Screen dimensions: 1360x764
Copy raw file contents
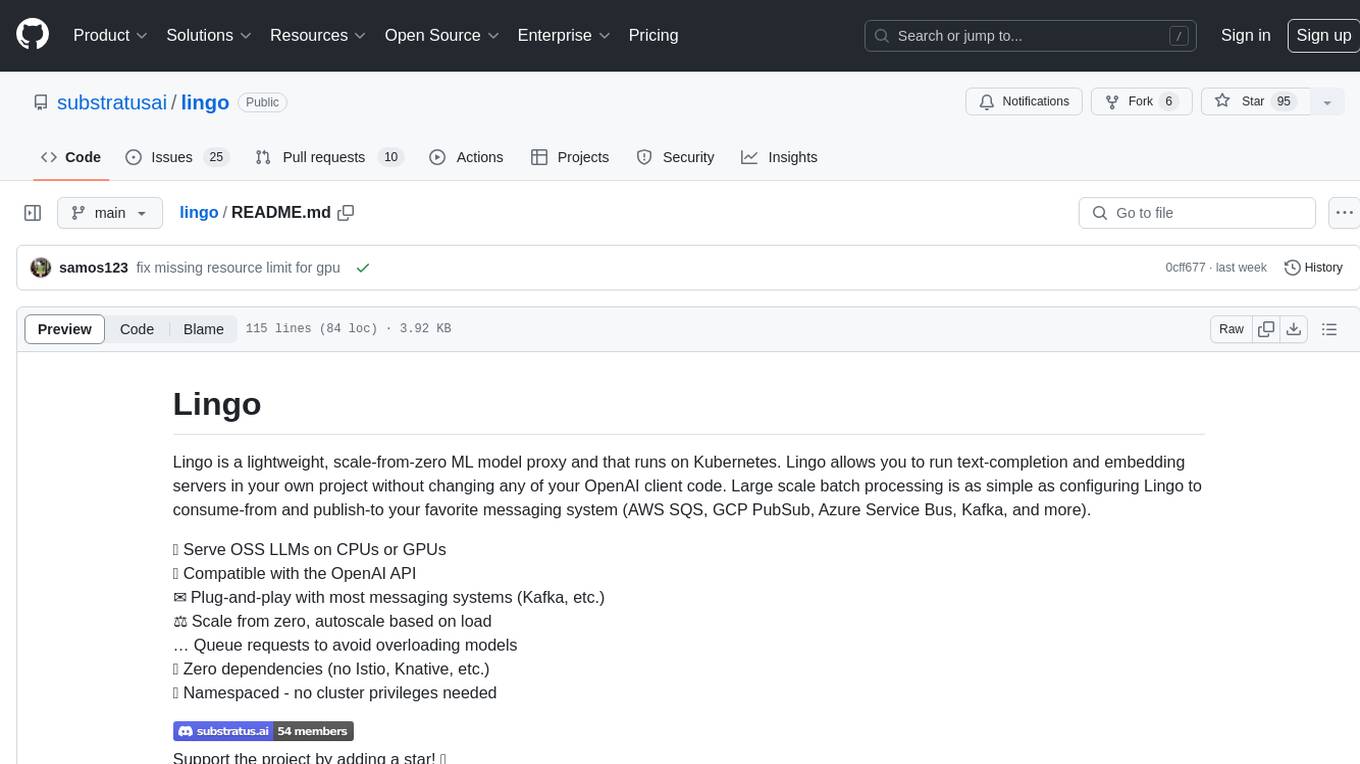pyautogui.click(x=1267, y=329)
